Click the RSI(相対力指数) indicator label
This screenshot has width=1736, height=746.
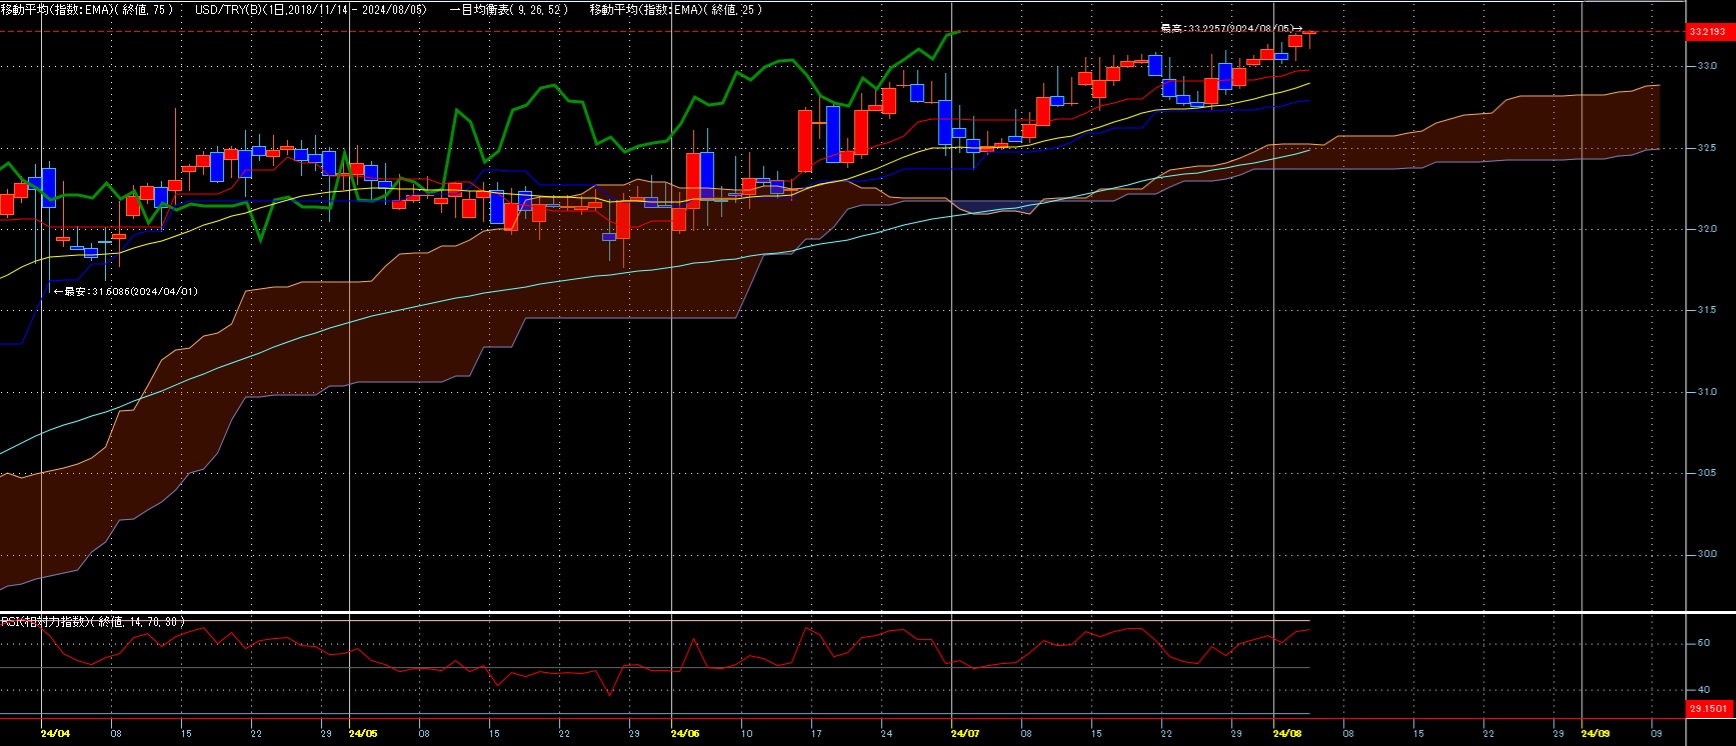(92, 622)
